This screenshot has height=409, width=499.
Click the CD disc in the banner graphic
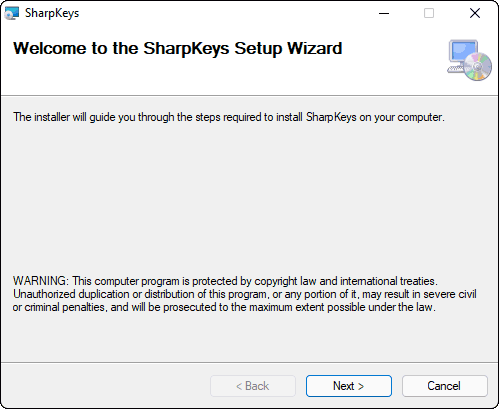[x=478, y=67]
